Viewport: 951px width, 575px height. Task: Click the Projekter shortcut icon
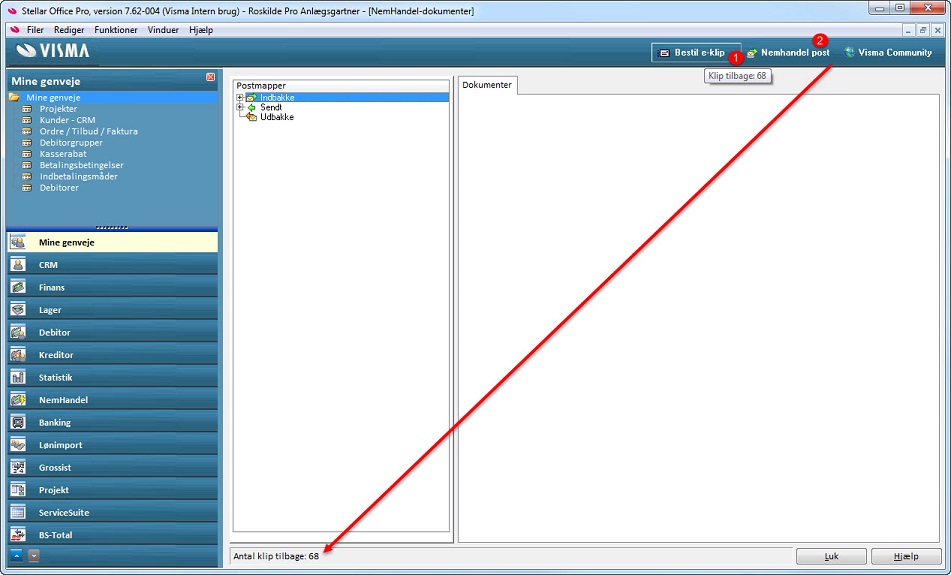point(27,109)
